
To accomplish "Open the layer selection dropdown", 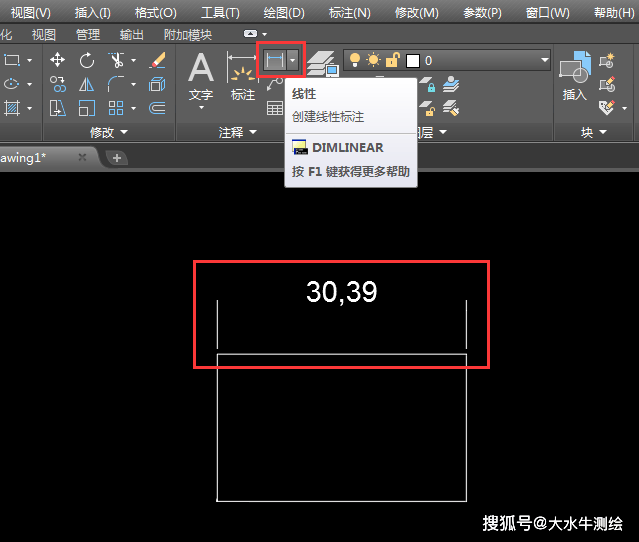I will tap(544, 61).
